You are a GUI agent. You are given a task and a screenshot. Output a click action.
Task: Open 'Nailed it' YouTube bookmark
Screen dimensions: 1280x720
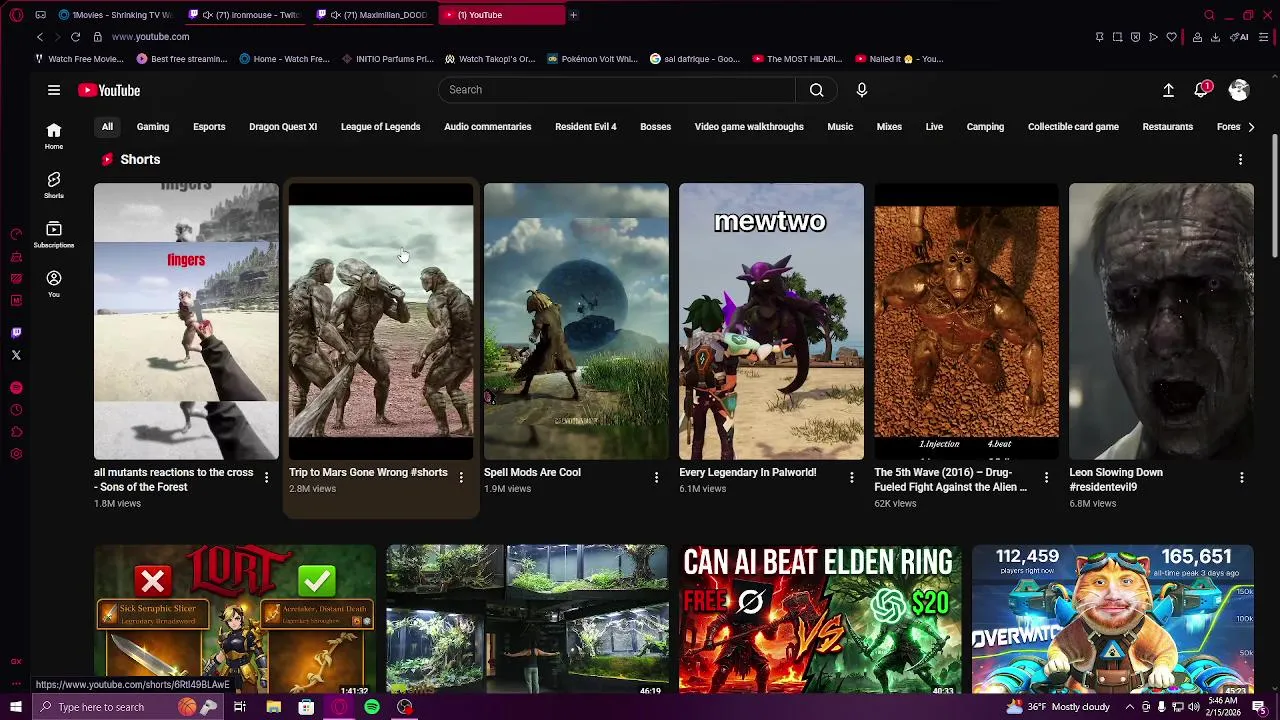[899, 59]
